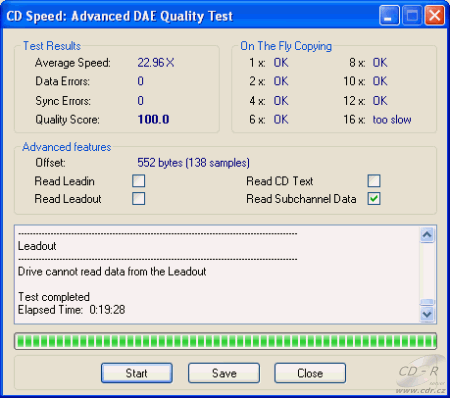Click the 10 x OK result
The height and width of the screenshot is (398, 450).
click(x=380, y=81)
